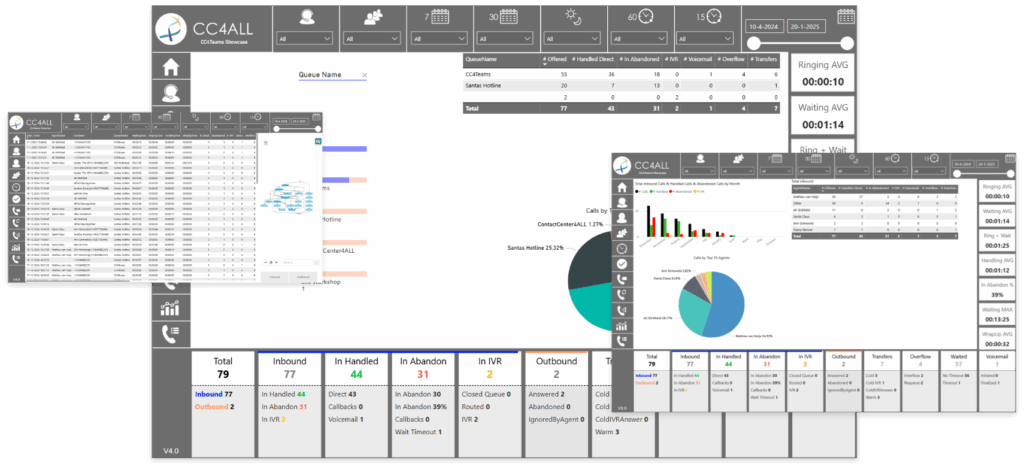Click the phone list icon in sidebar

171,333
